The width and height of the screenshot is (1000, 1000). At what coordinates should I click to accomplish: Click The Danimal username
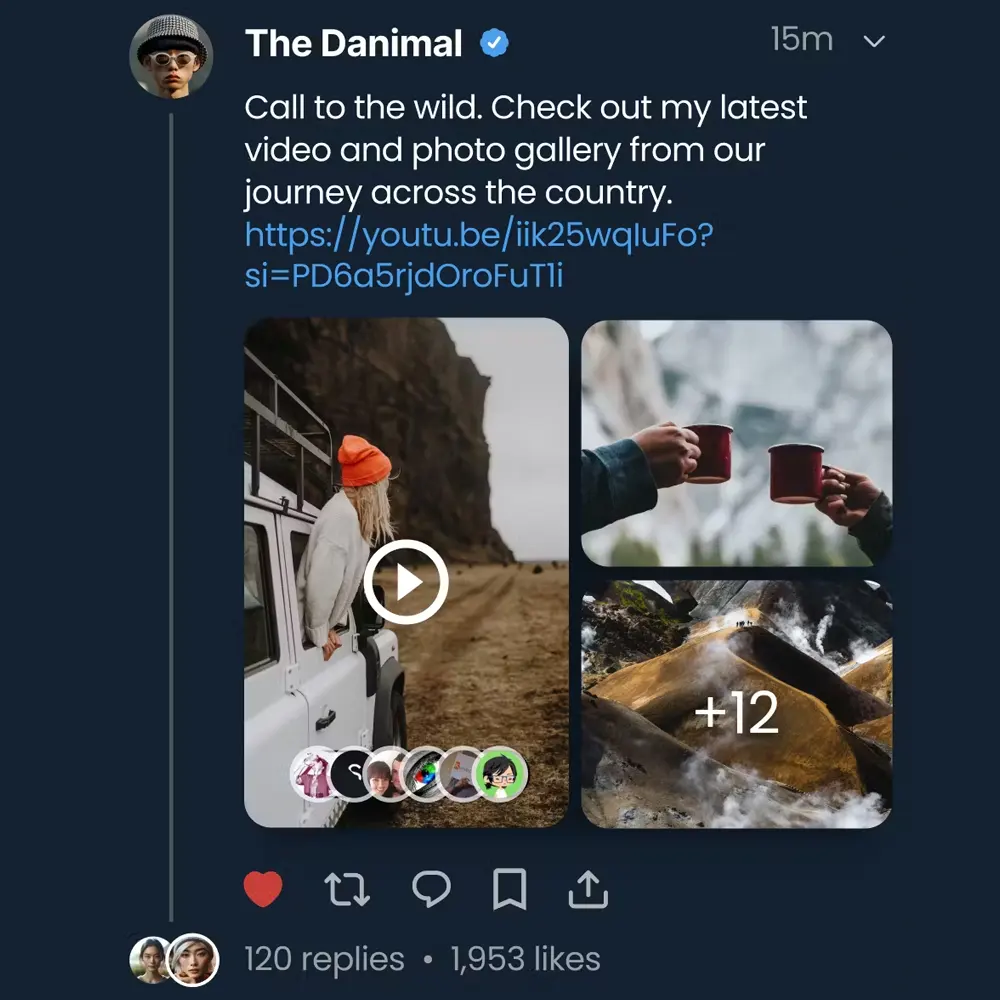coord(353,43)
